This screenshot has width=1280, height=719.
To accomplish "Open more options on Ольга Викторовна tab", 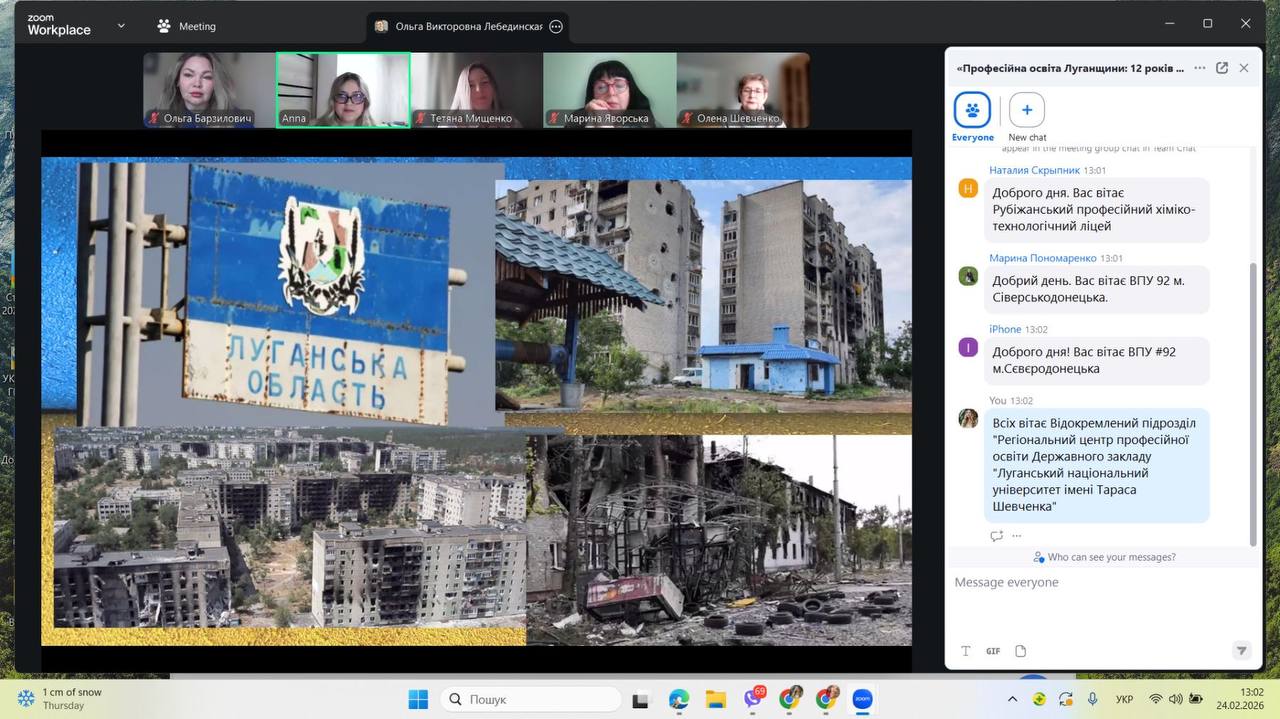I will [x=556, y=27].
